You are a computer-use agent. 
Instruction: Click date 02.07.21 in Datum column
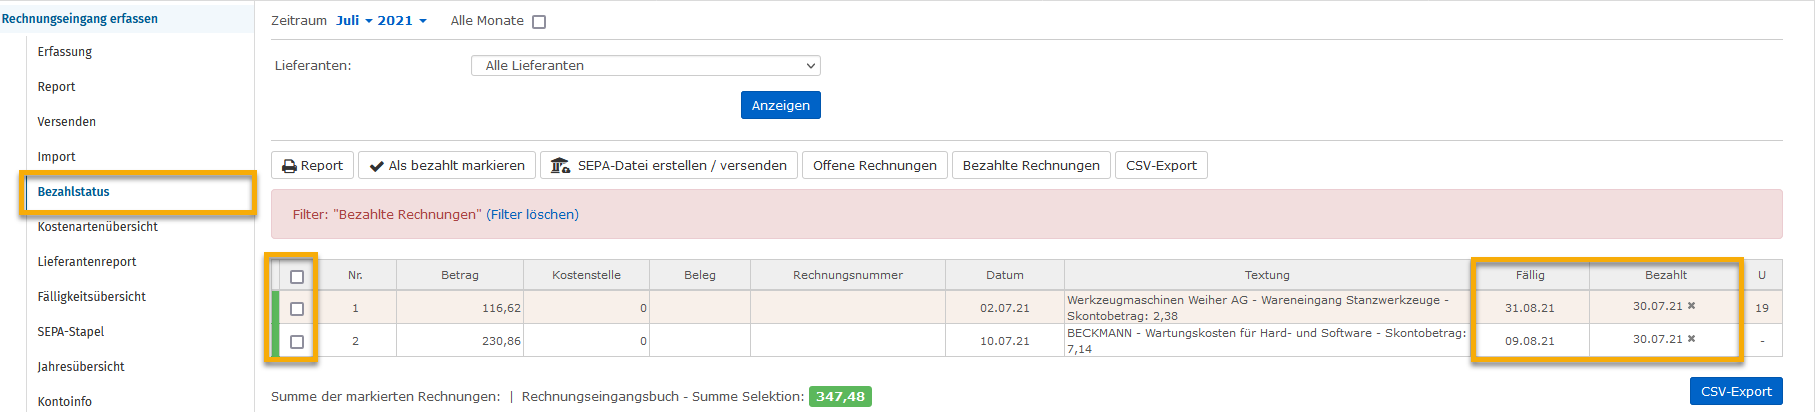pyautogui.click(x=1005, y=308)
